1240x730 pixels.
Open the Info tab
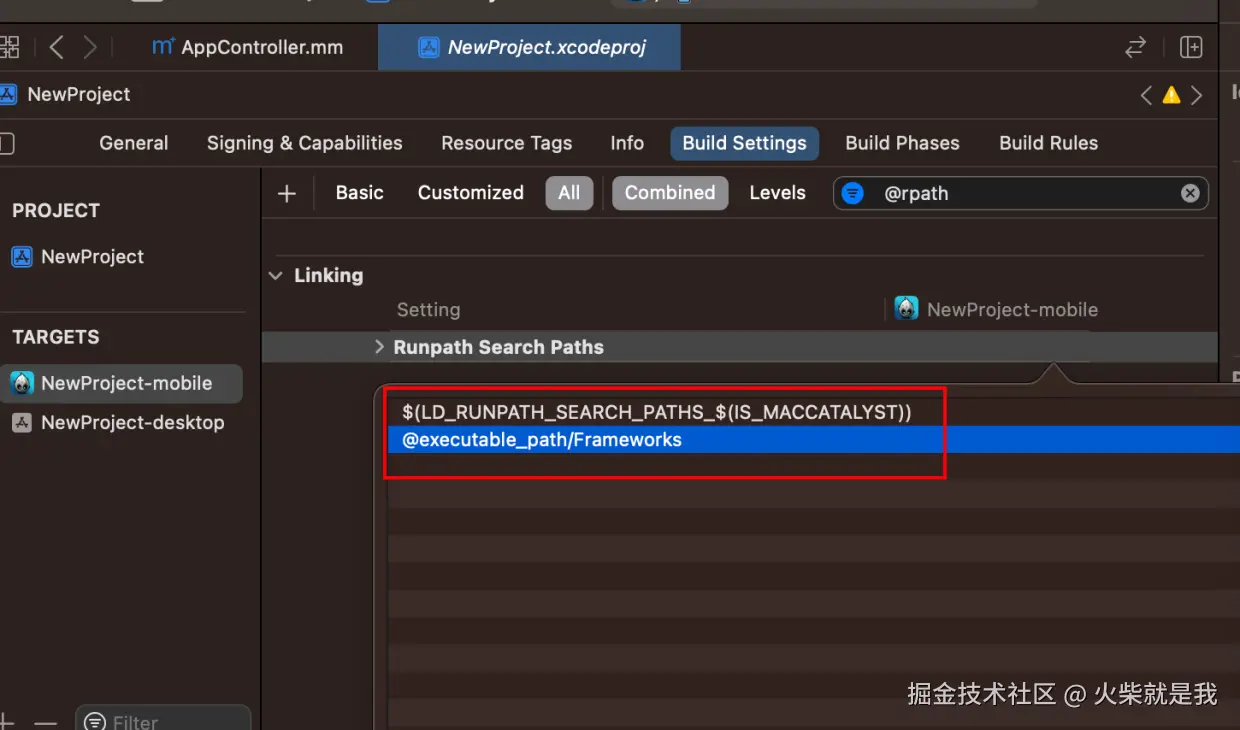[627, 143]
